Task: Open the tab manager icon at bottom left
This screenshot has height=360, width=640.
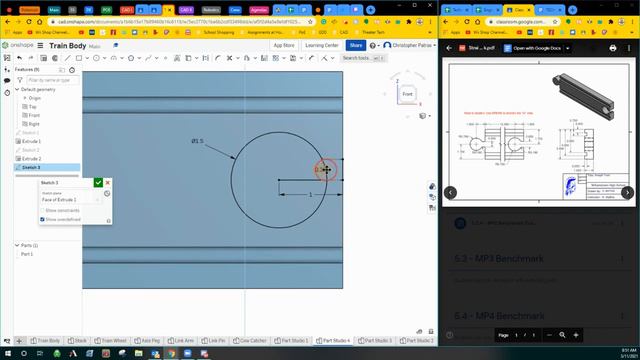Action: tap(7, 341)
